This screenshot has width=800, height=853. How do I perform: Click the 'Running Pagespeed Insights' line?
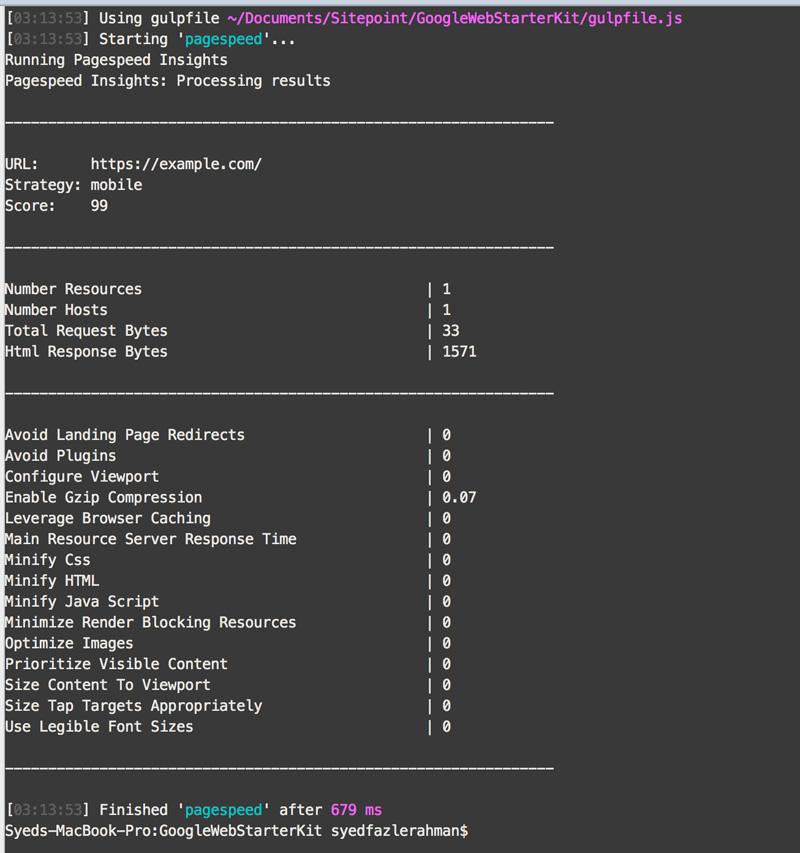[x=116, y=60]
